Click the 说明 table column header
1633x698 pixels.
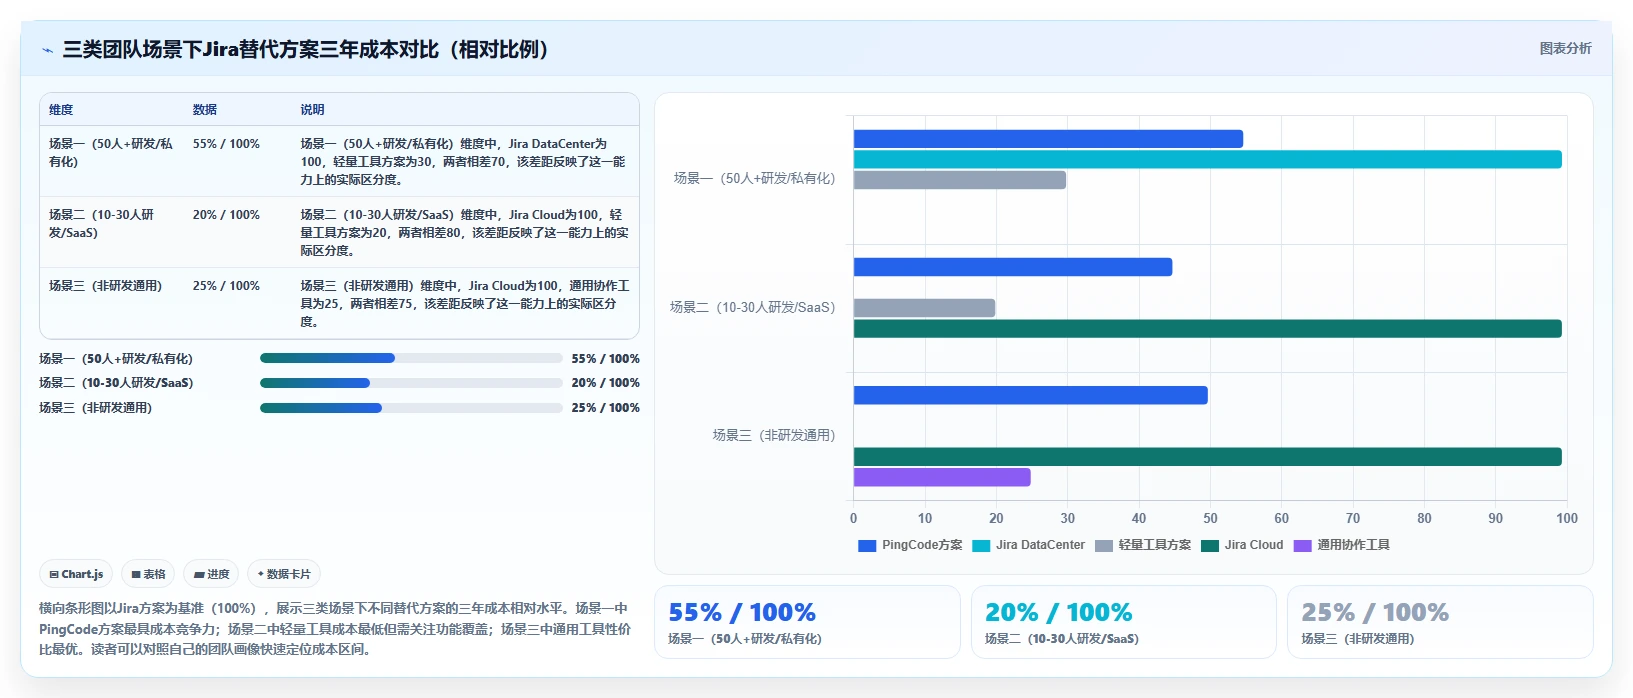point(313,110)
